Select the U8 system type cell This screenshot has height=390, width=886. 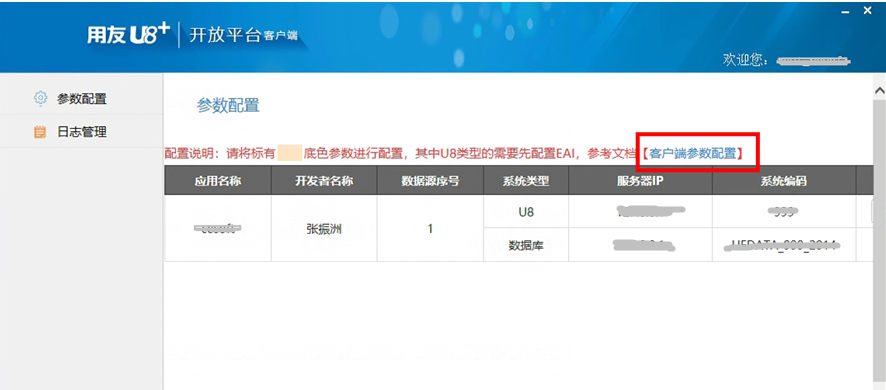point(526,212)
